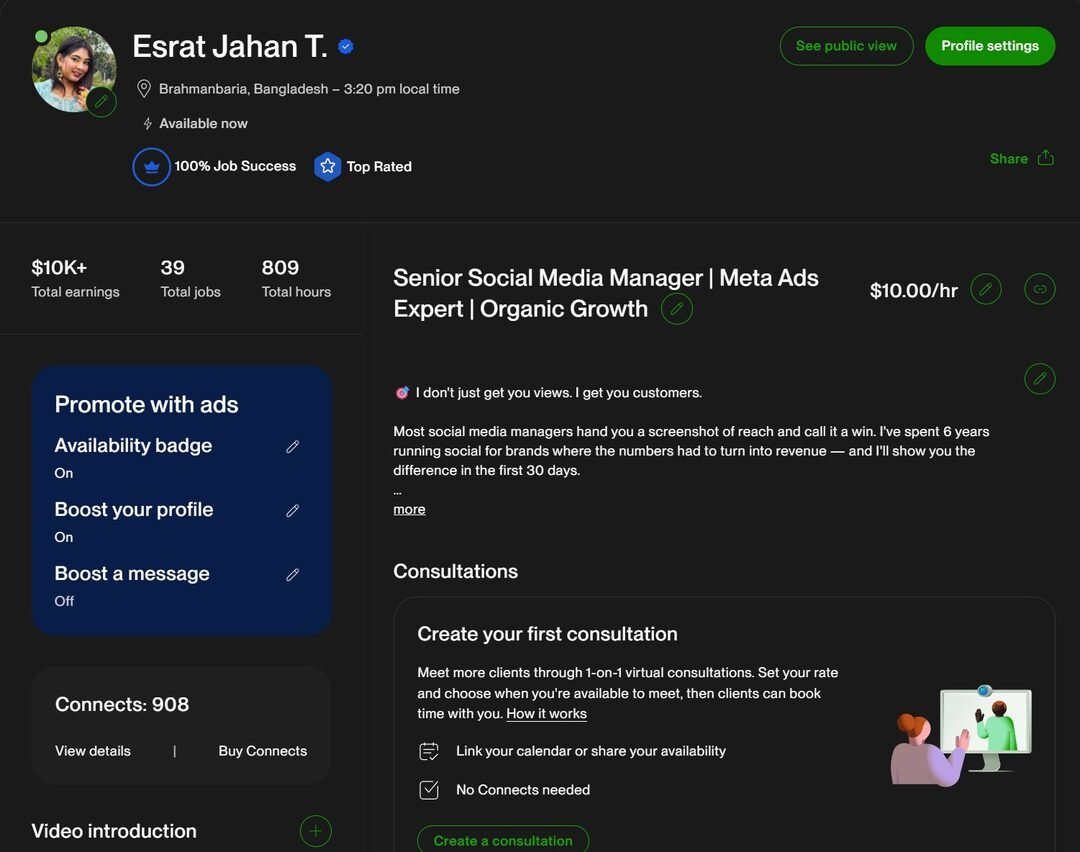Click Availability badge On status
Viewport: 1080px width, 852px height.
point(63,473)
